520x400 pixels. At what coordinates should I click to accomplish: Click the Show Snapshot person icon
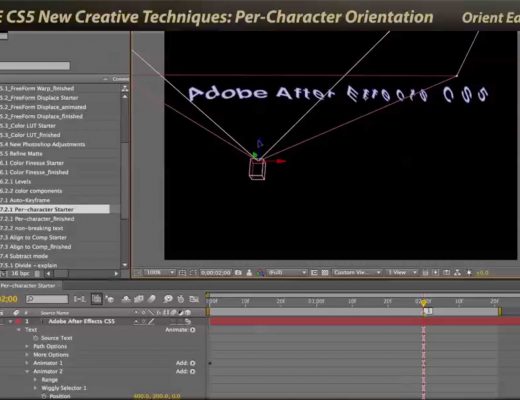249,273
